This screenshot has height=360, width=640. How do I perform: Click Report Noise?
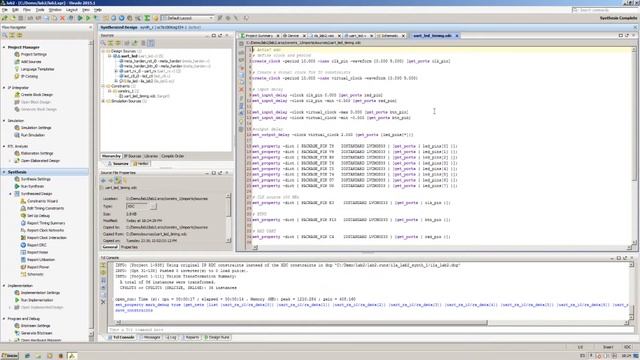click(x=38, y=253)
